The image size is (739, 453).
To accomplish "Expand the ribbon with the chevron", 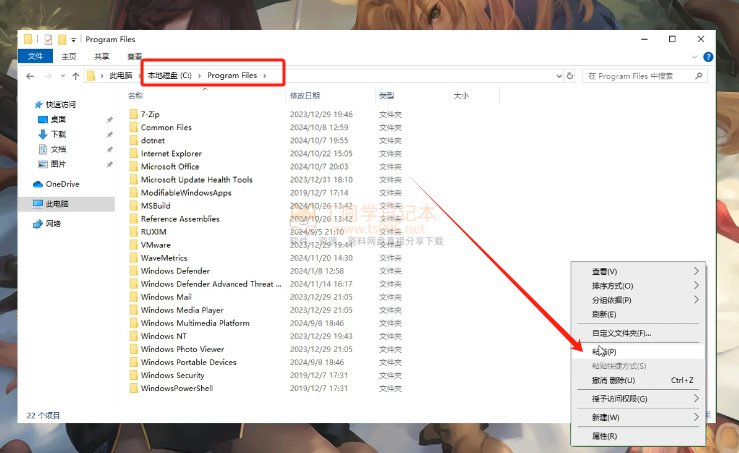I will [696, 57].
